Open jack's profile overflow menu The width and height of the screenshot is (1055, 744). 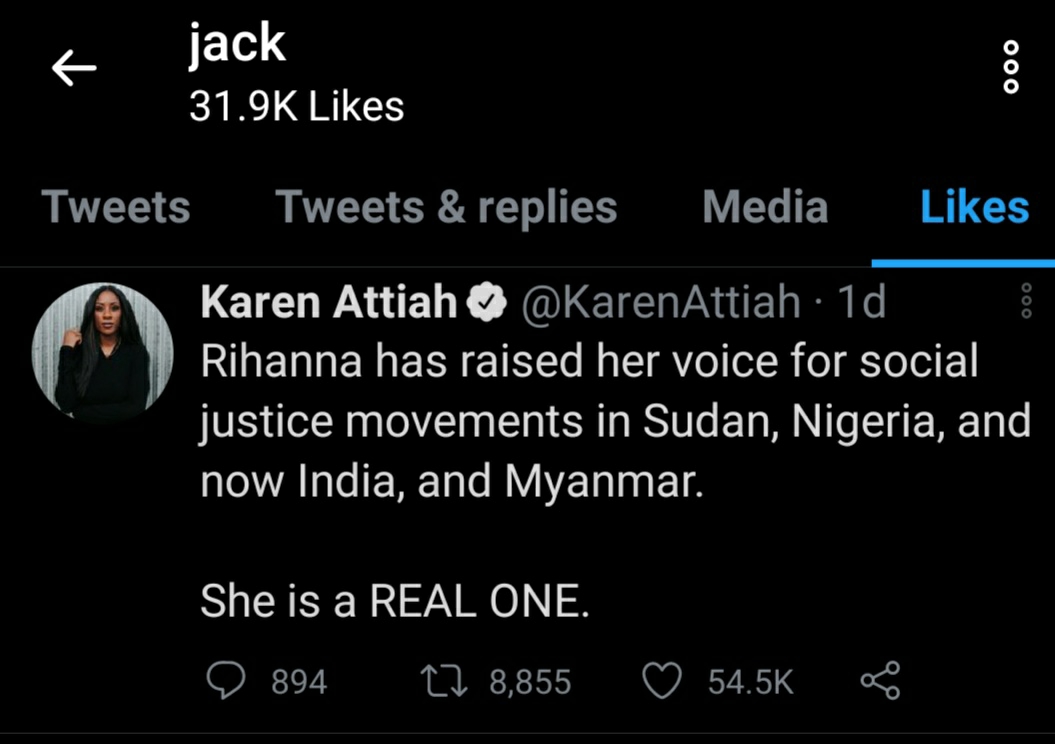pyautogui.click(x=1011, y=68)
